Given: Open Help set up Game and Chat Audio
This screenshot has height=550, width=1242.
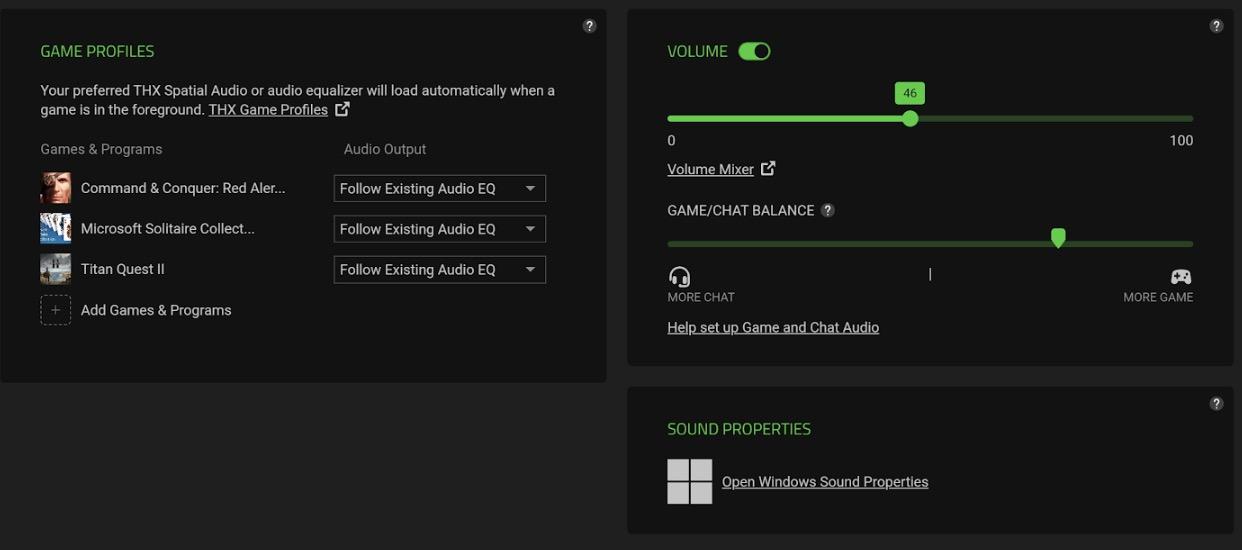Looking at the screenshot, I should (773, 327).
